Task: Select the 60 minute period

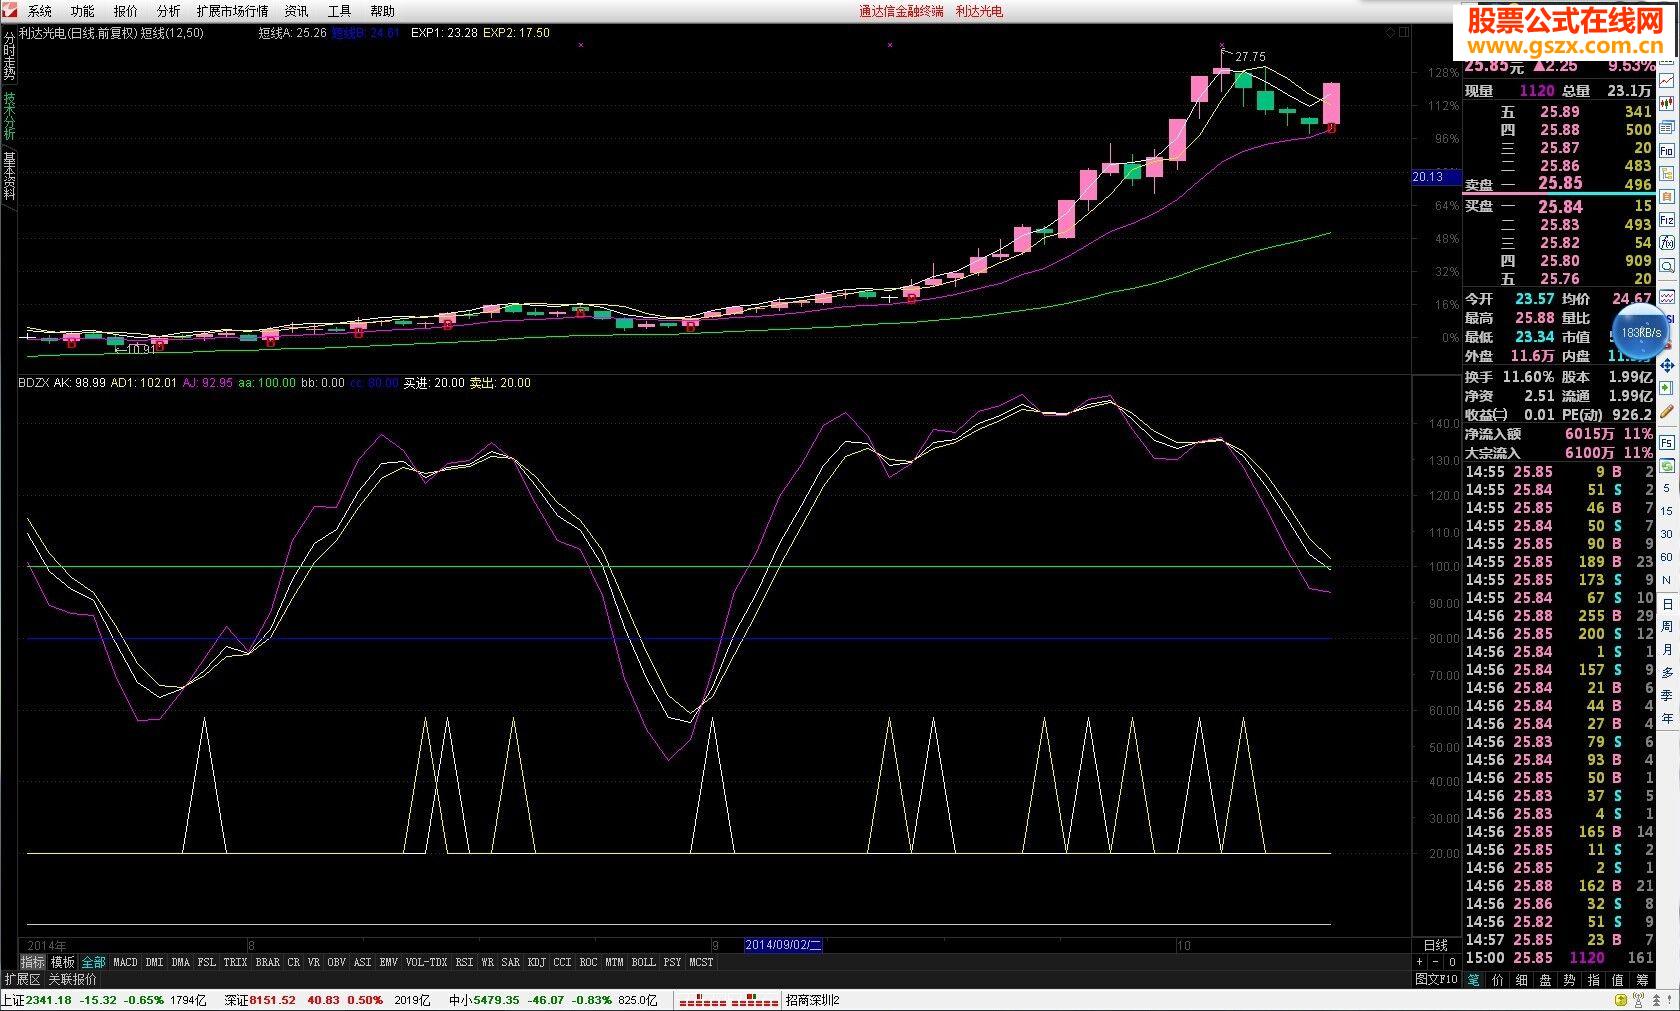Action: tap(1667, 557)
